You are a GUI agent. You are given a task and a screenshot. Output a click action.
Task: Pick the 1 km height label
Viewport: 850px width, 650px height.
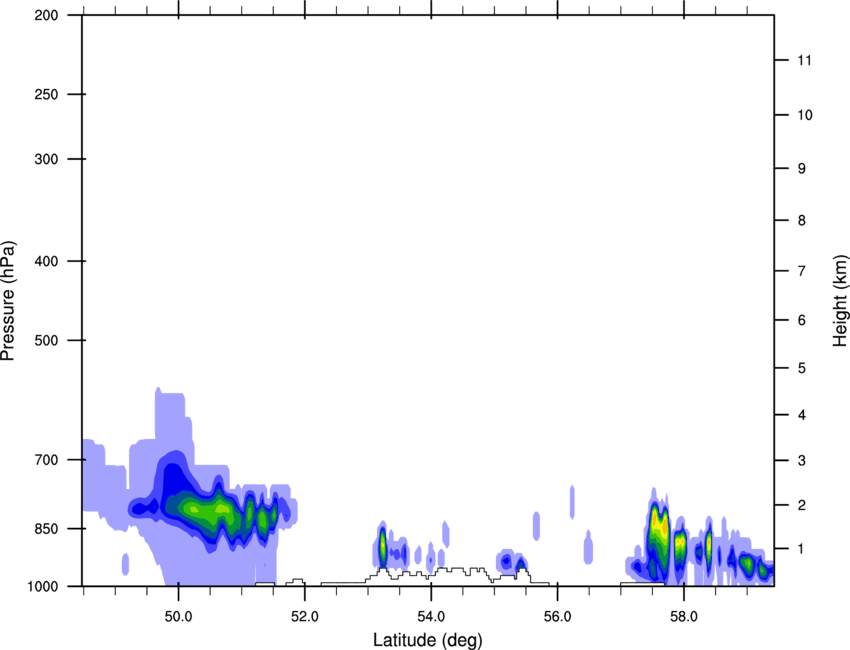pyautogui.click(x=802, y=549)
